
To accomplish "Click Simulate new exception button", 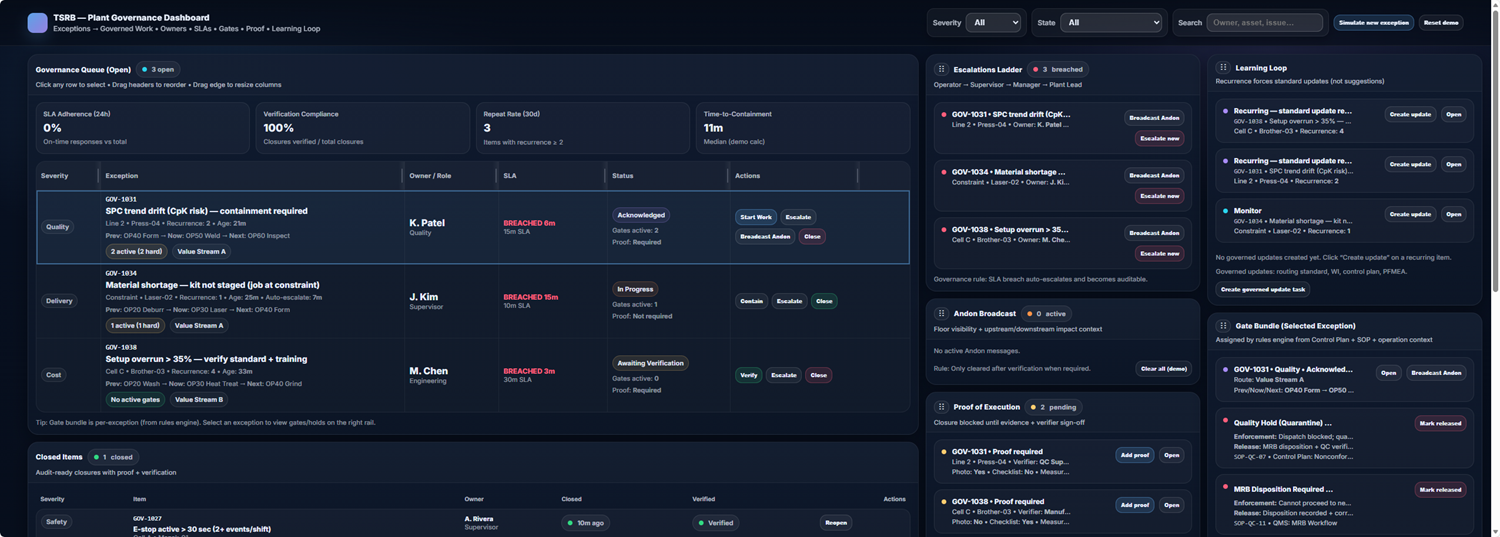I will pos(1373,22).
